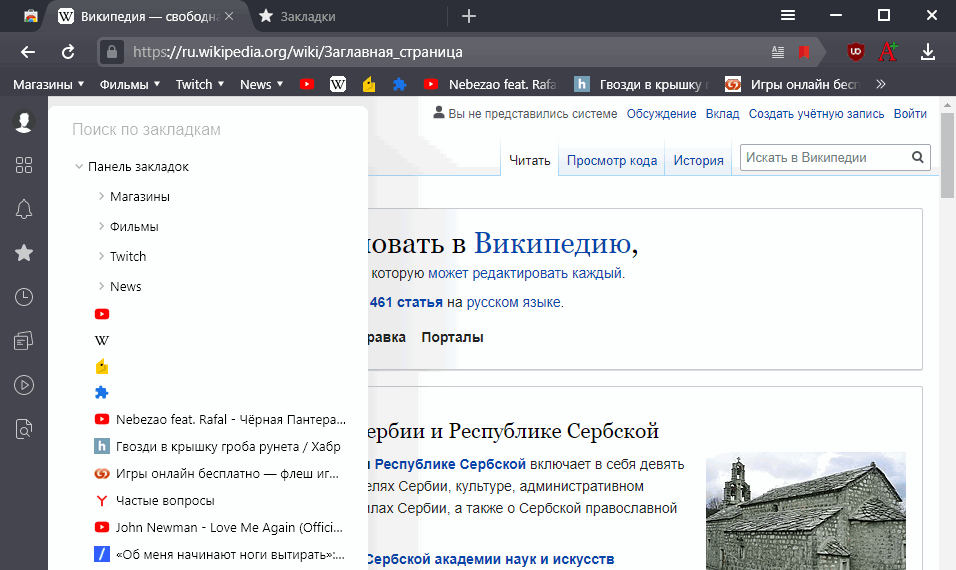The height and width of the screenshot is (570, 956).
Task: Expand the Магазины folder in bookmarks panel
Action: click(x=102, y=197)
